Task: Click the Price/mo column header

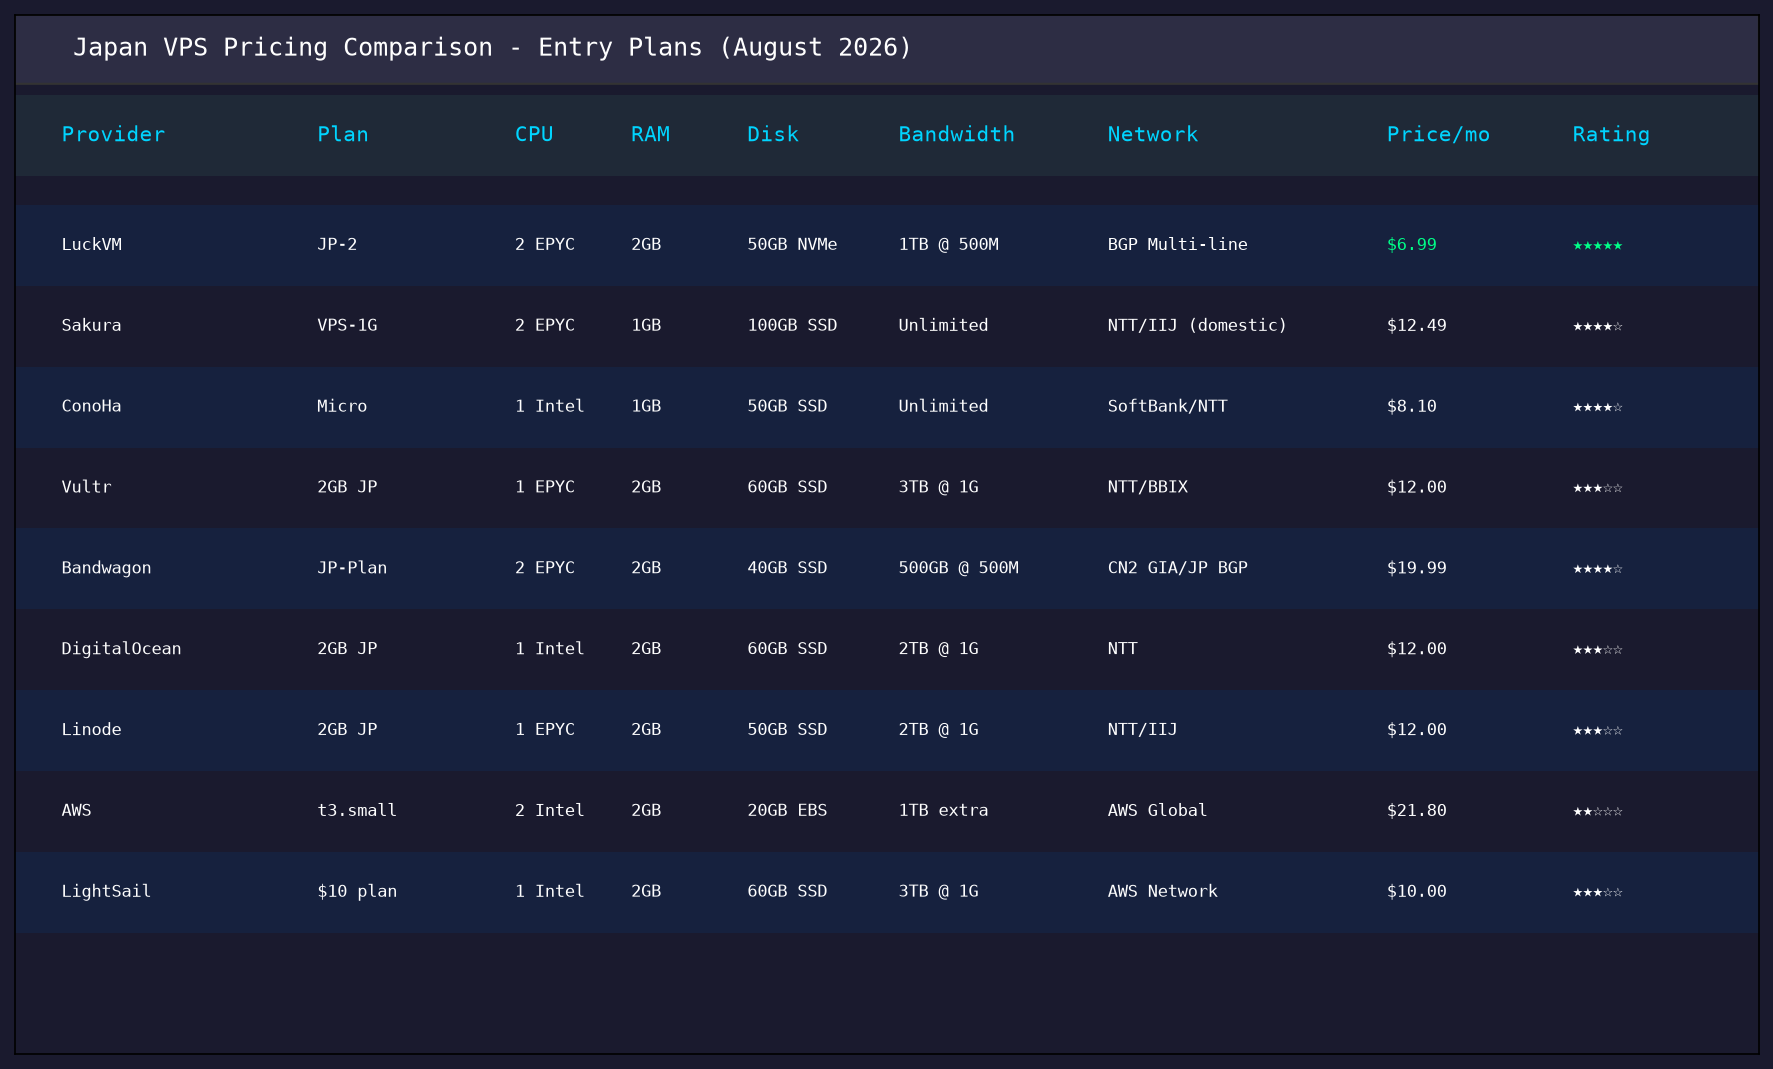Action: pyautogui.click(x=1438, y=134)
